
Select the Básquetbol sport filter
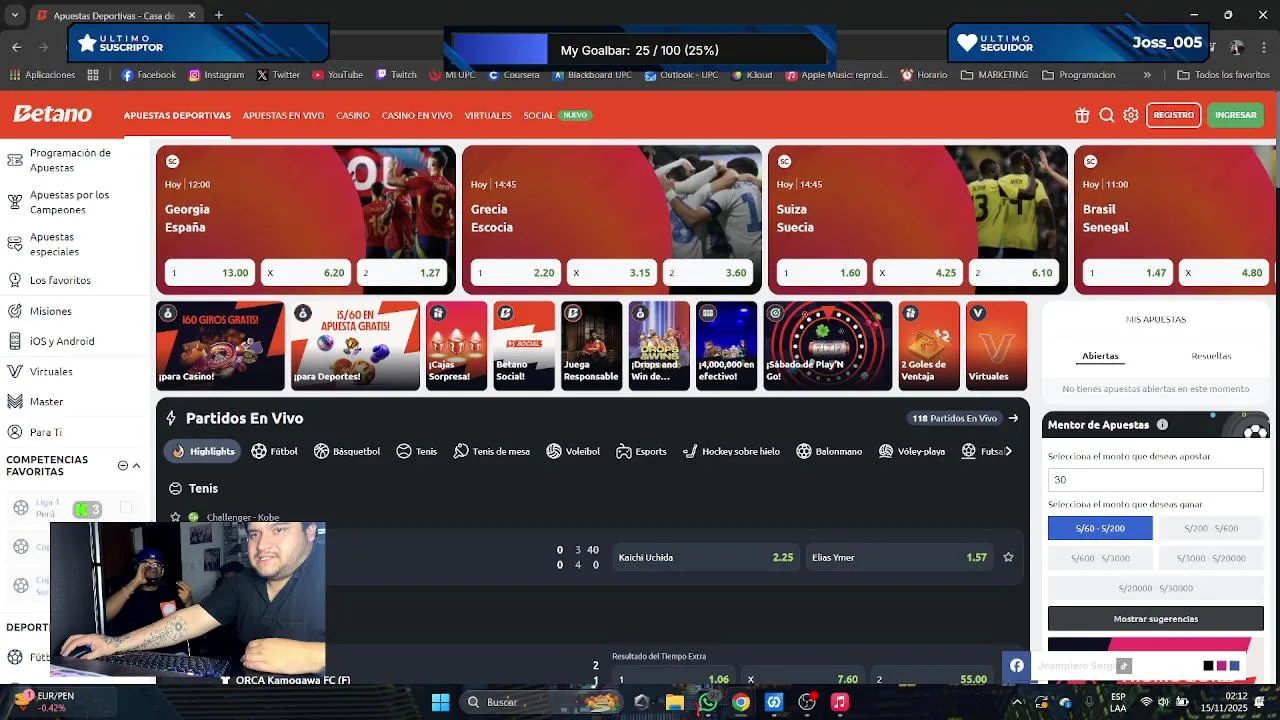coord(347,451)
